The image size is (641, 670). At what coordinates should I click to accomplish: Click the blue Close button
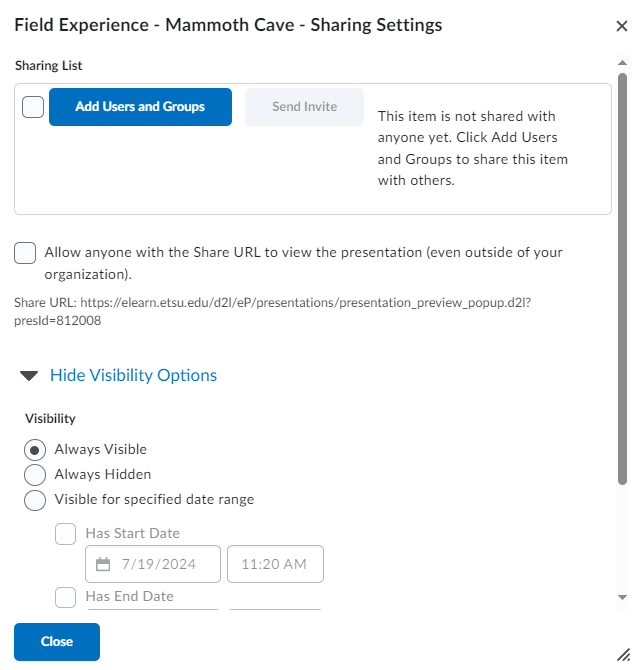[57, 642]
